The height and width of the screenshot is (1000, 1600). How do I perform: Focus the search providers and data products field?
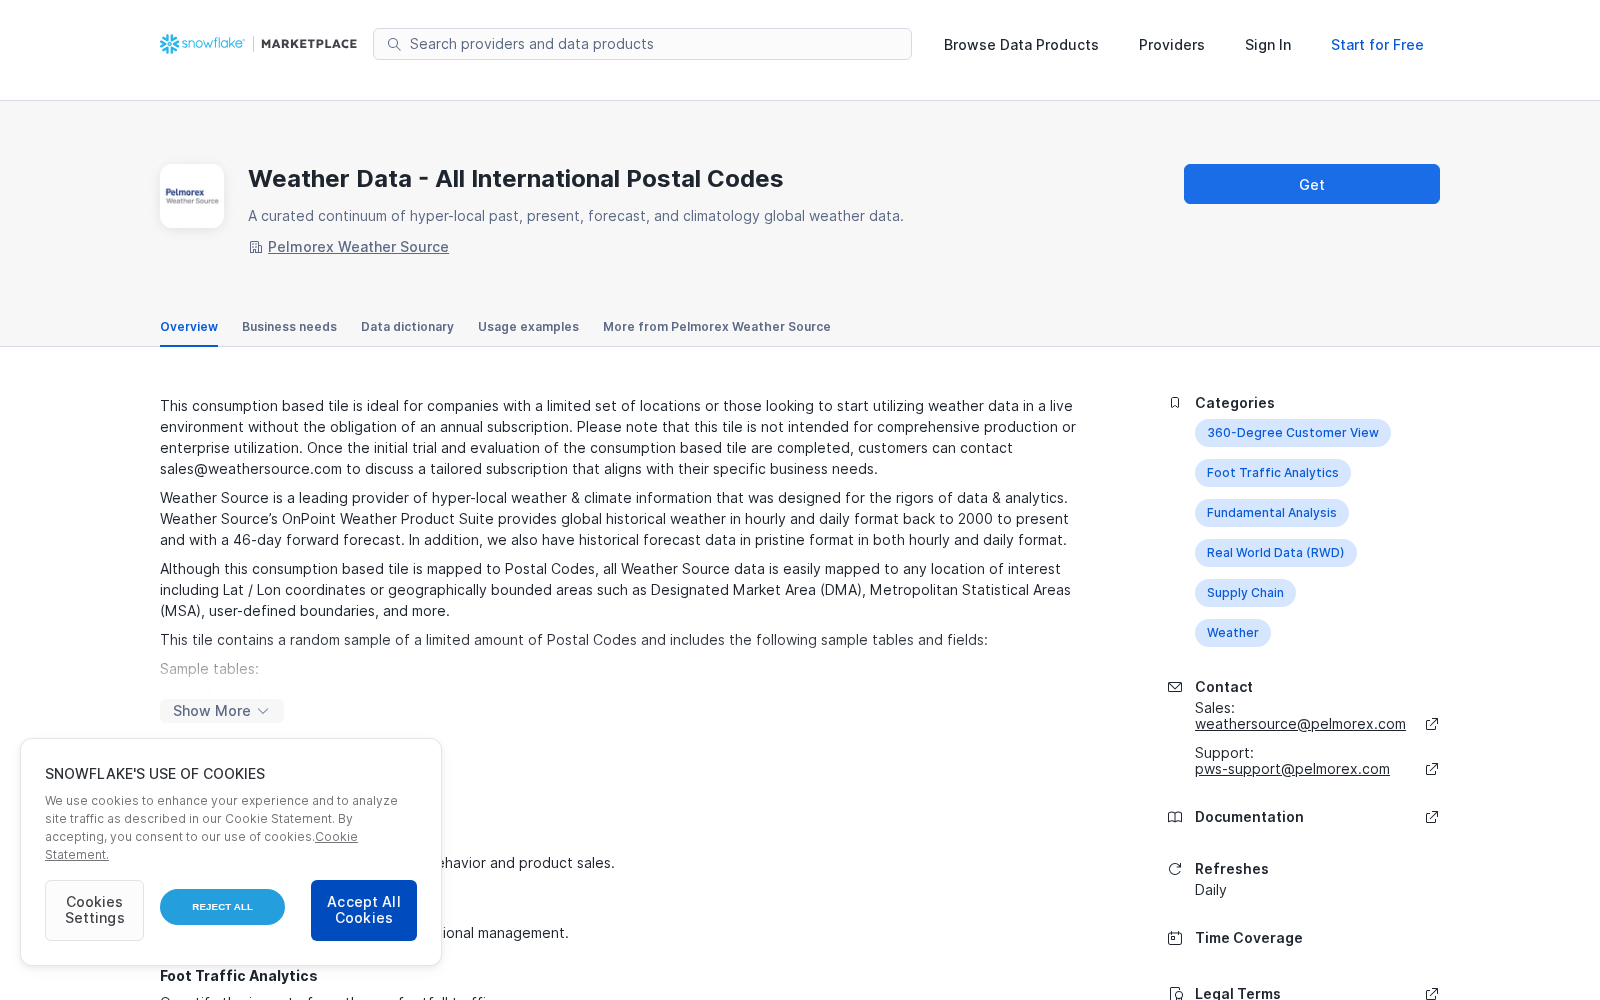642,44
